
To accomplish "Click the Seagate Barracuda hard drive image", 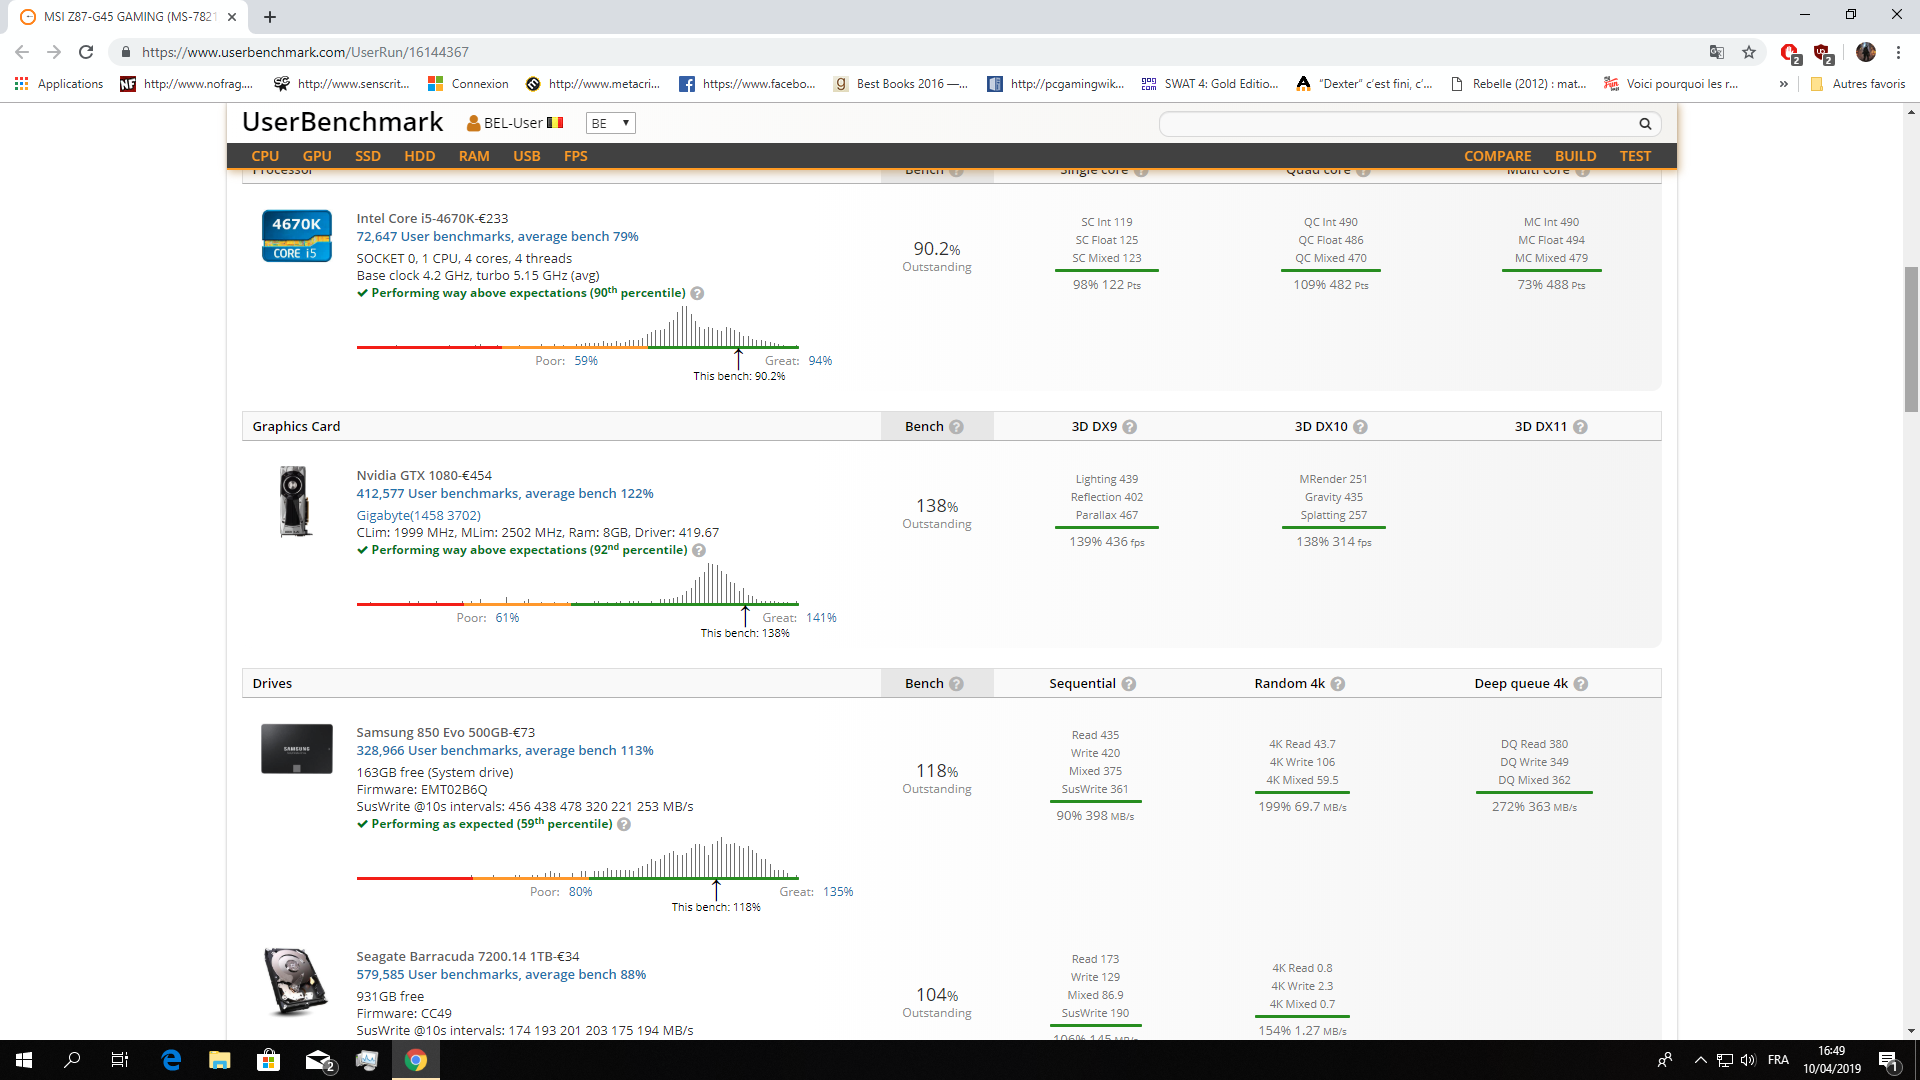I will tap(296, 981).
